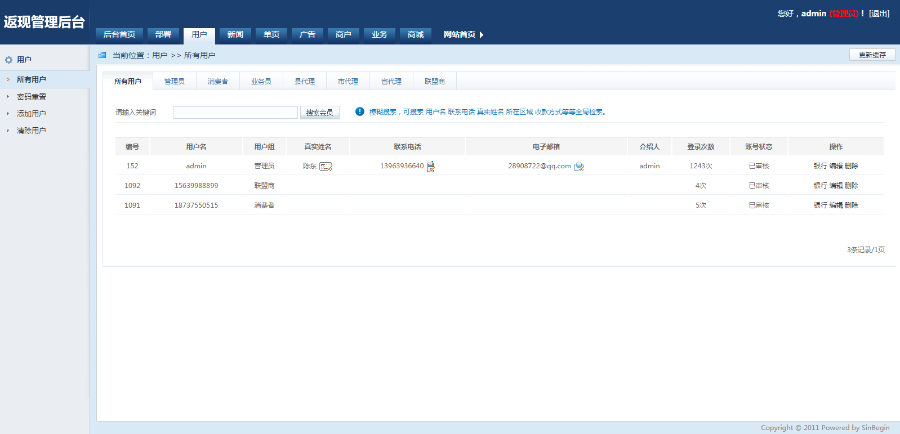
Task: Click the ID card icon beside 陈东
Action: (x=326, y=166)
